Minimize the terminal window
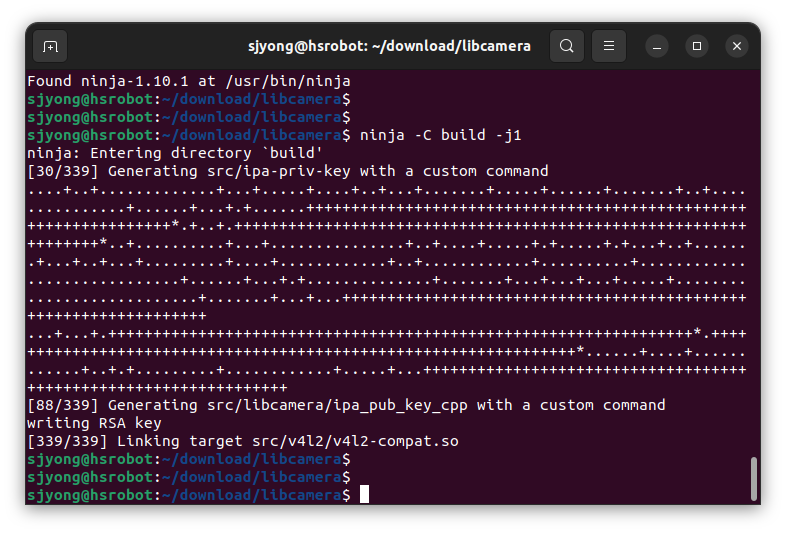 point(657,47)
